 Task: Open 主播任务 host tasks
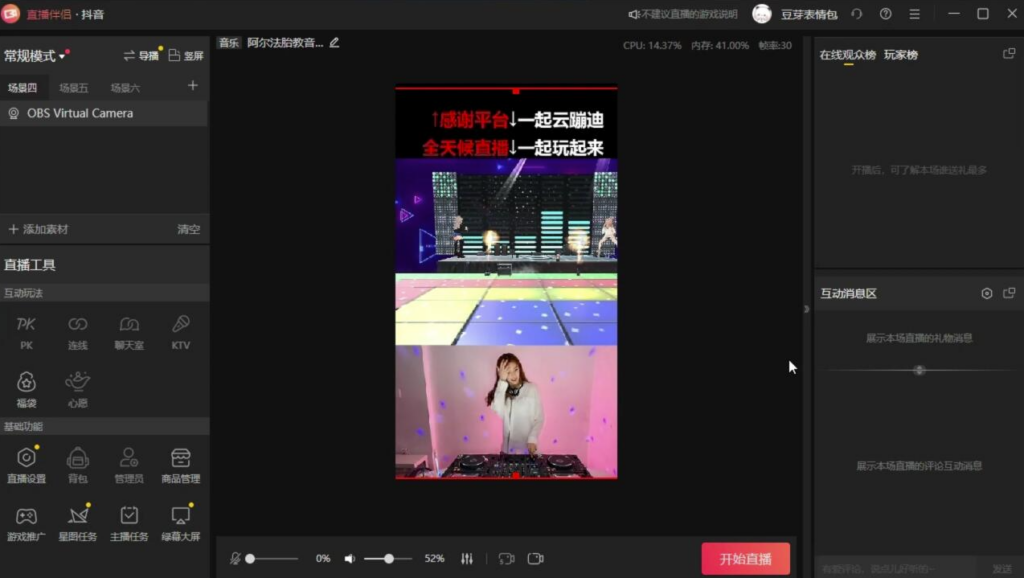[129, 523]
